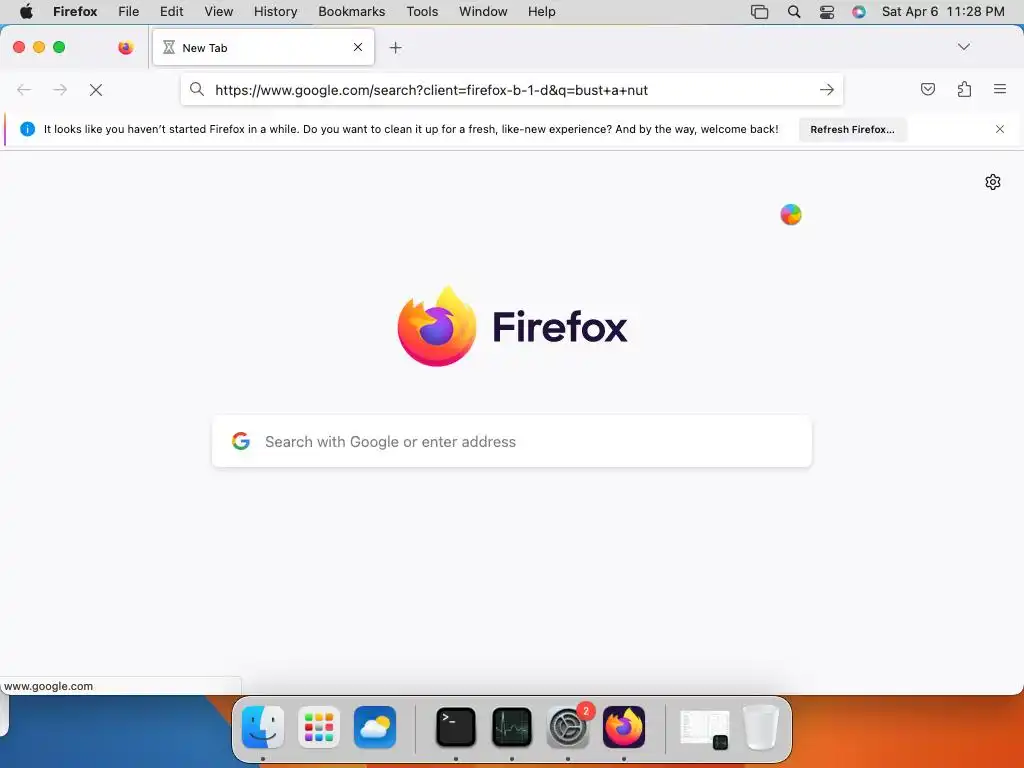The width and height of the screenshot is (1024, 768).
Task: Open Trash from the Dock
Action: [x=761, y=727]
